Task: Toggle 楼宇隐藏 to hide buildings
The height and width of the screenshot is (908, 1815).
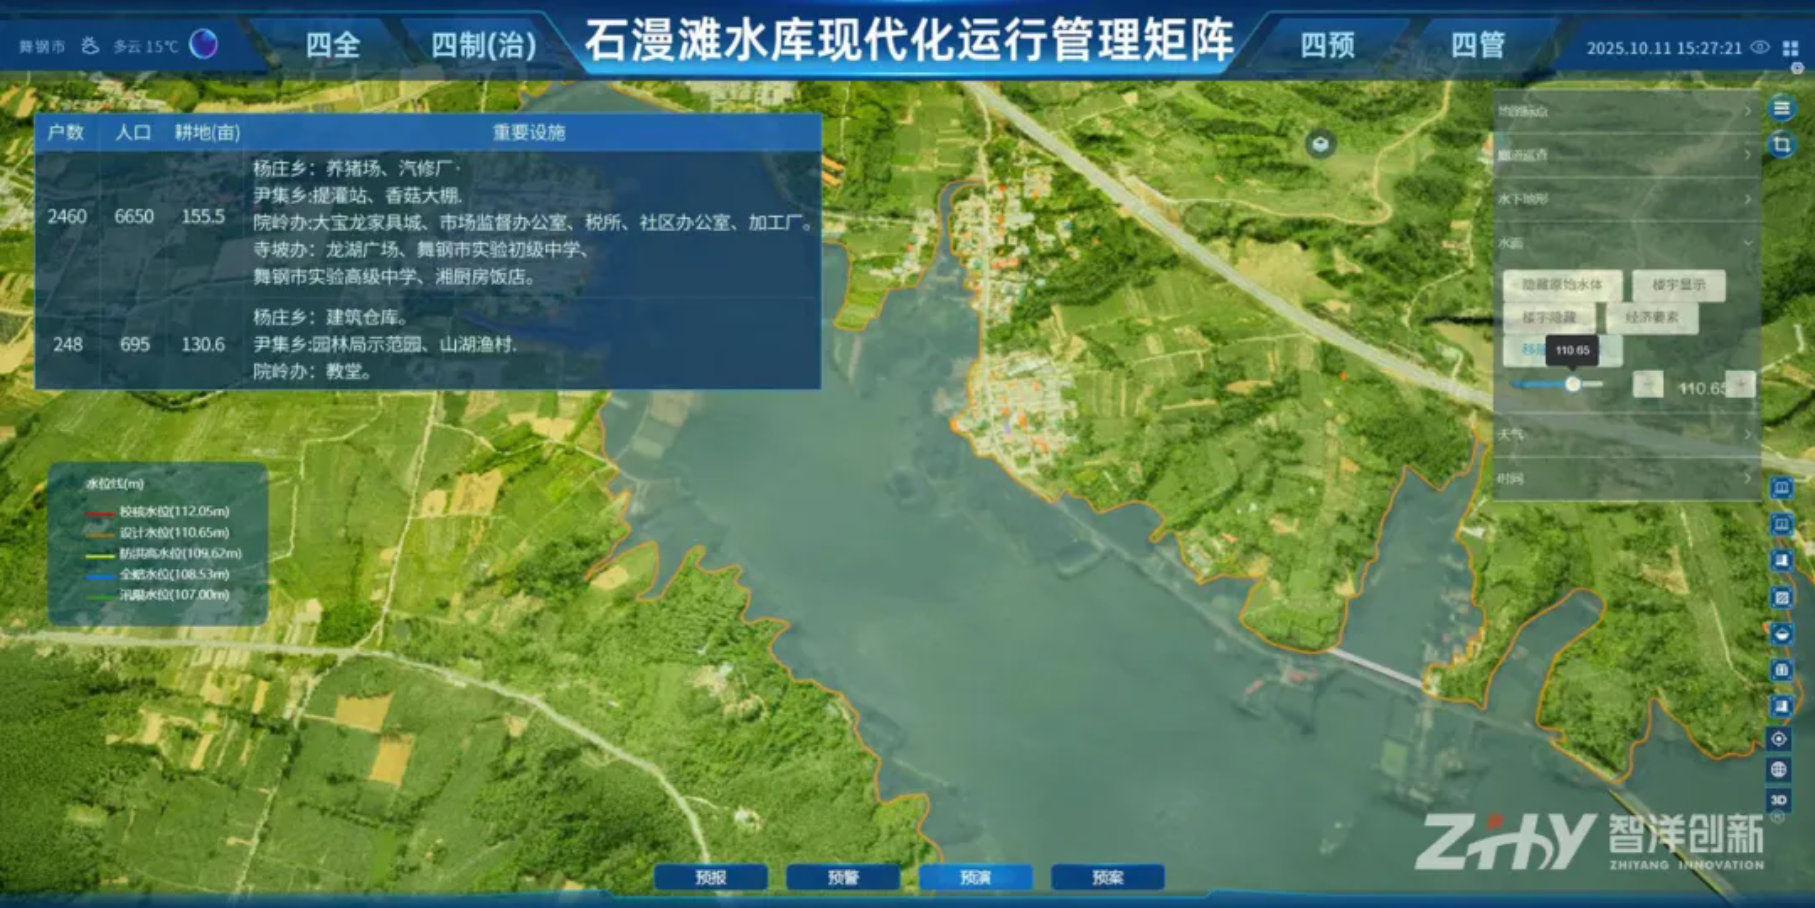Action: [1548, 318]
